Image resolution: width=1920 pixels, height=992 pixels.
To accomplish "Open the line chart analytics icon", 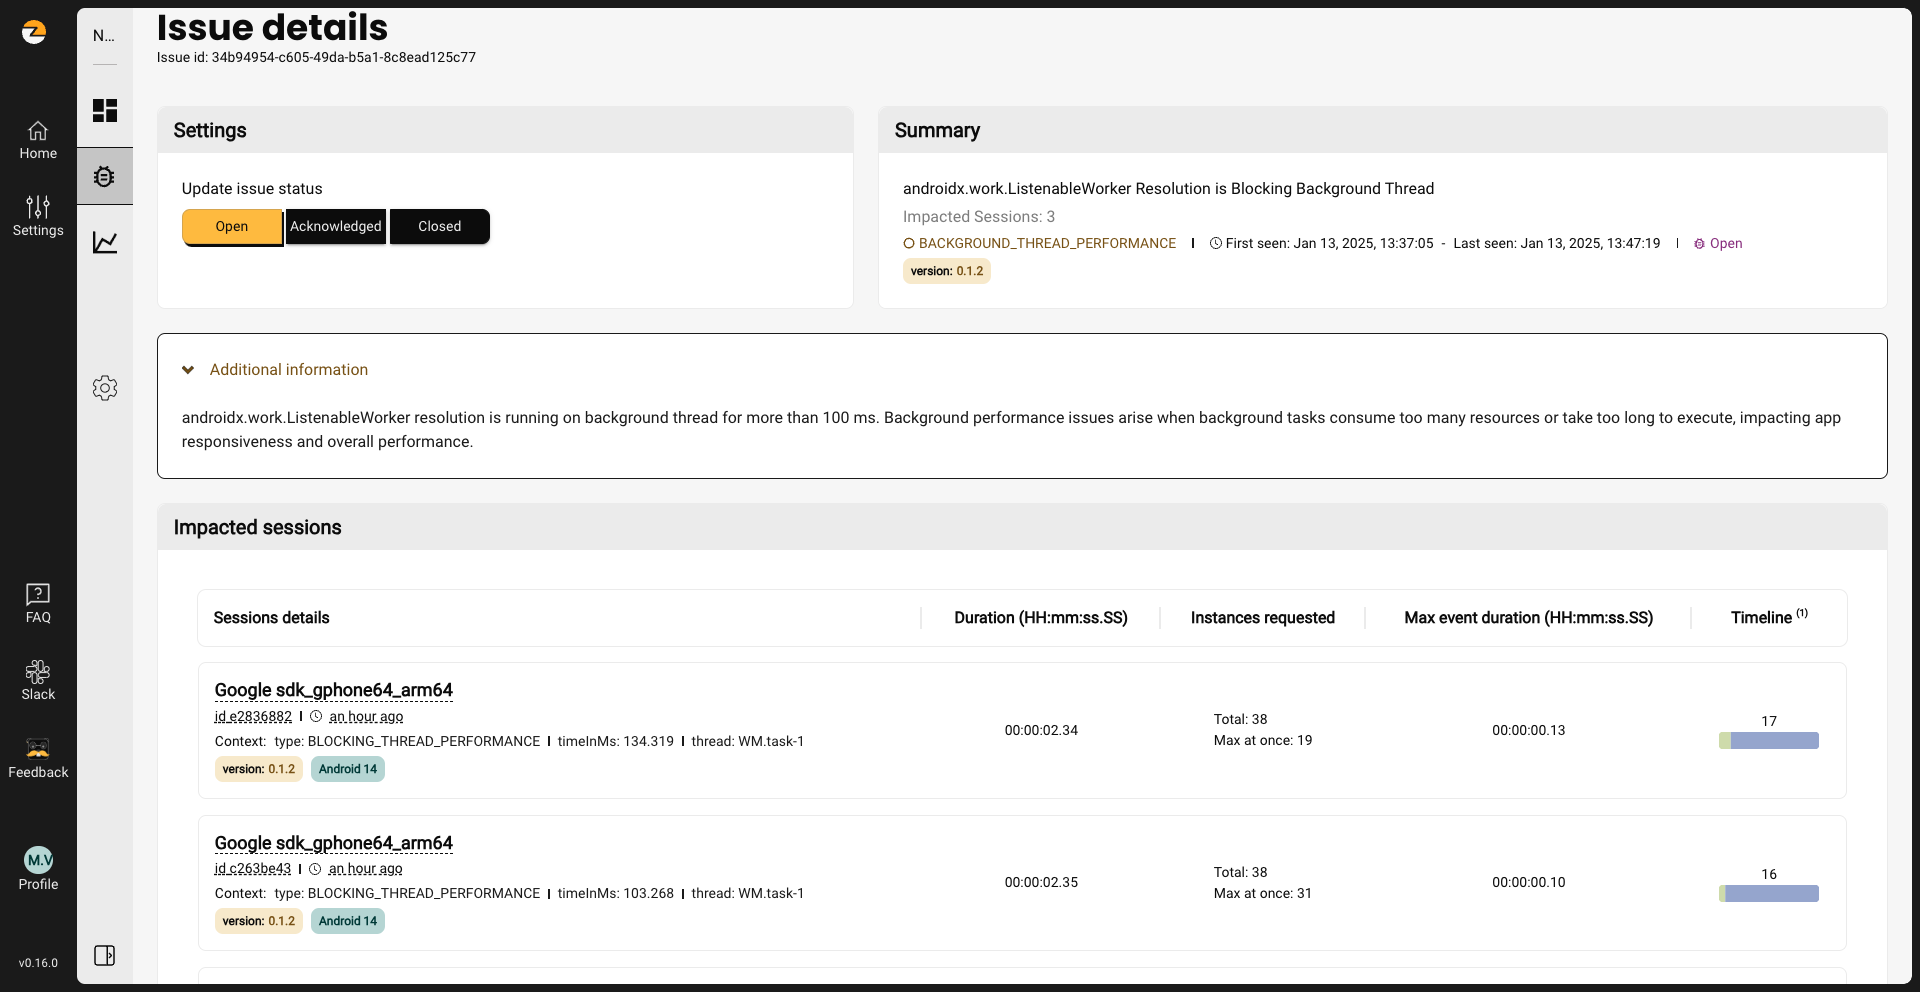I will pos(105,242).
